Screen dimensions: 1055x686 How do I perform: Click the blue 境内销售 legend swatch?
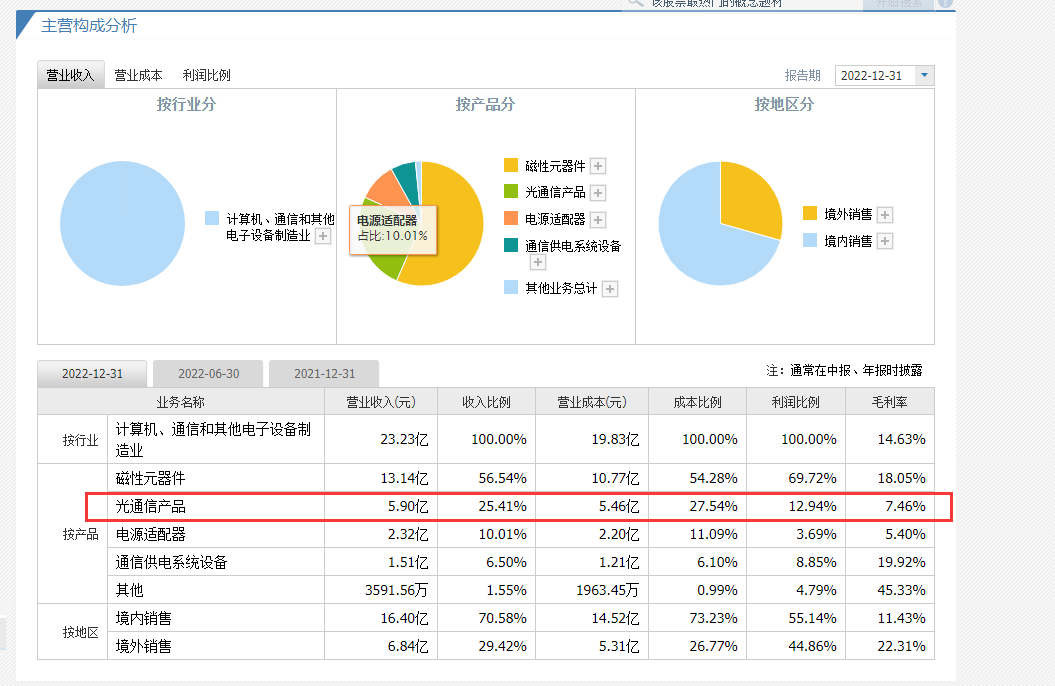810,241
